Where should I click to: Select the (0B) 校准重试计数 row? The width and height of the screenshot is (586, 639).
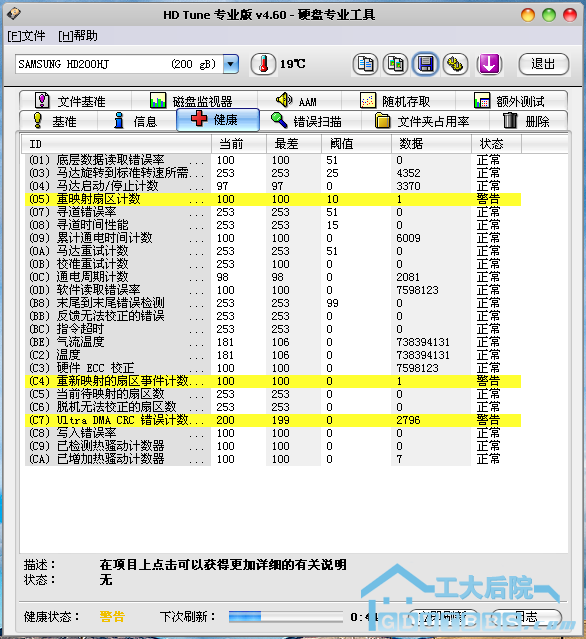(x=273, y=264)
